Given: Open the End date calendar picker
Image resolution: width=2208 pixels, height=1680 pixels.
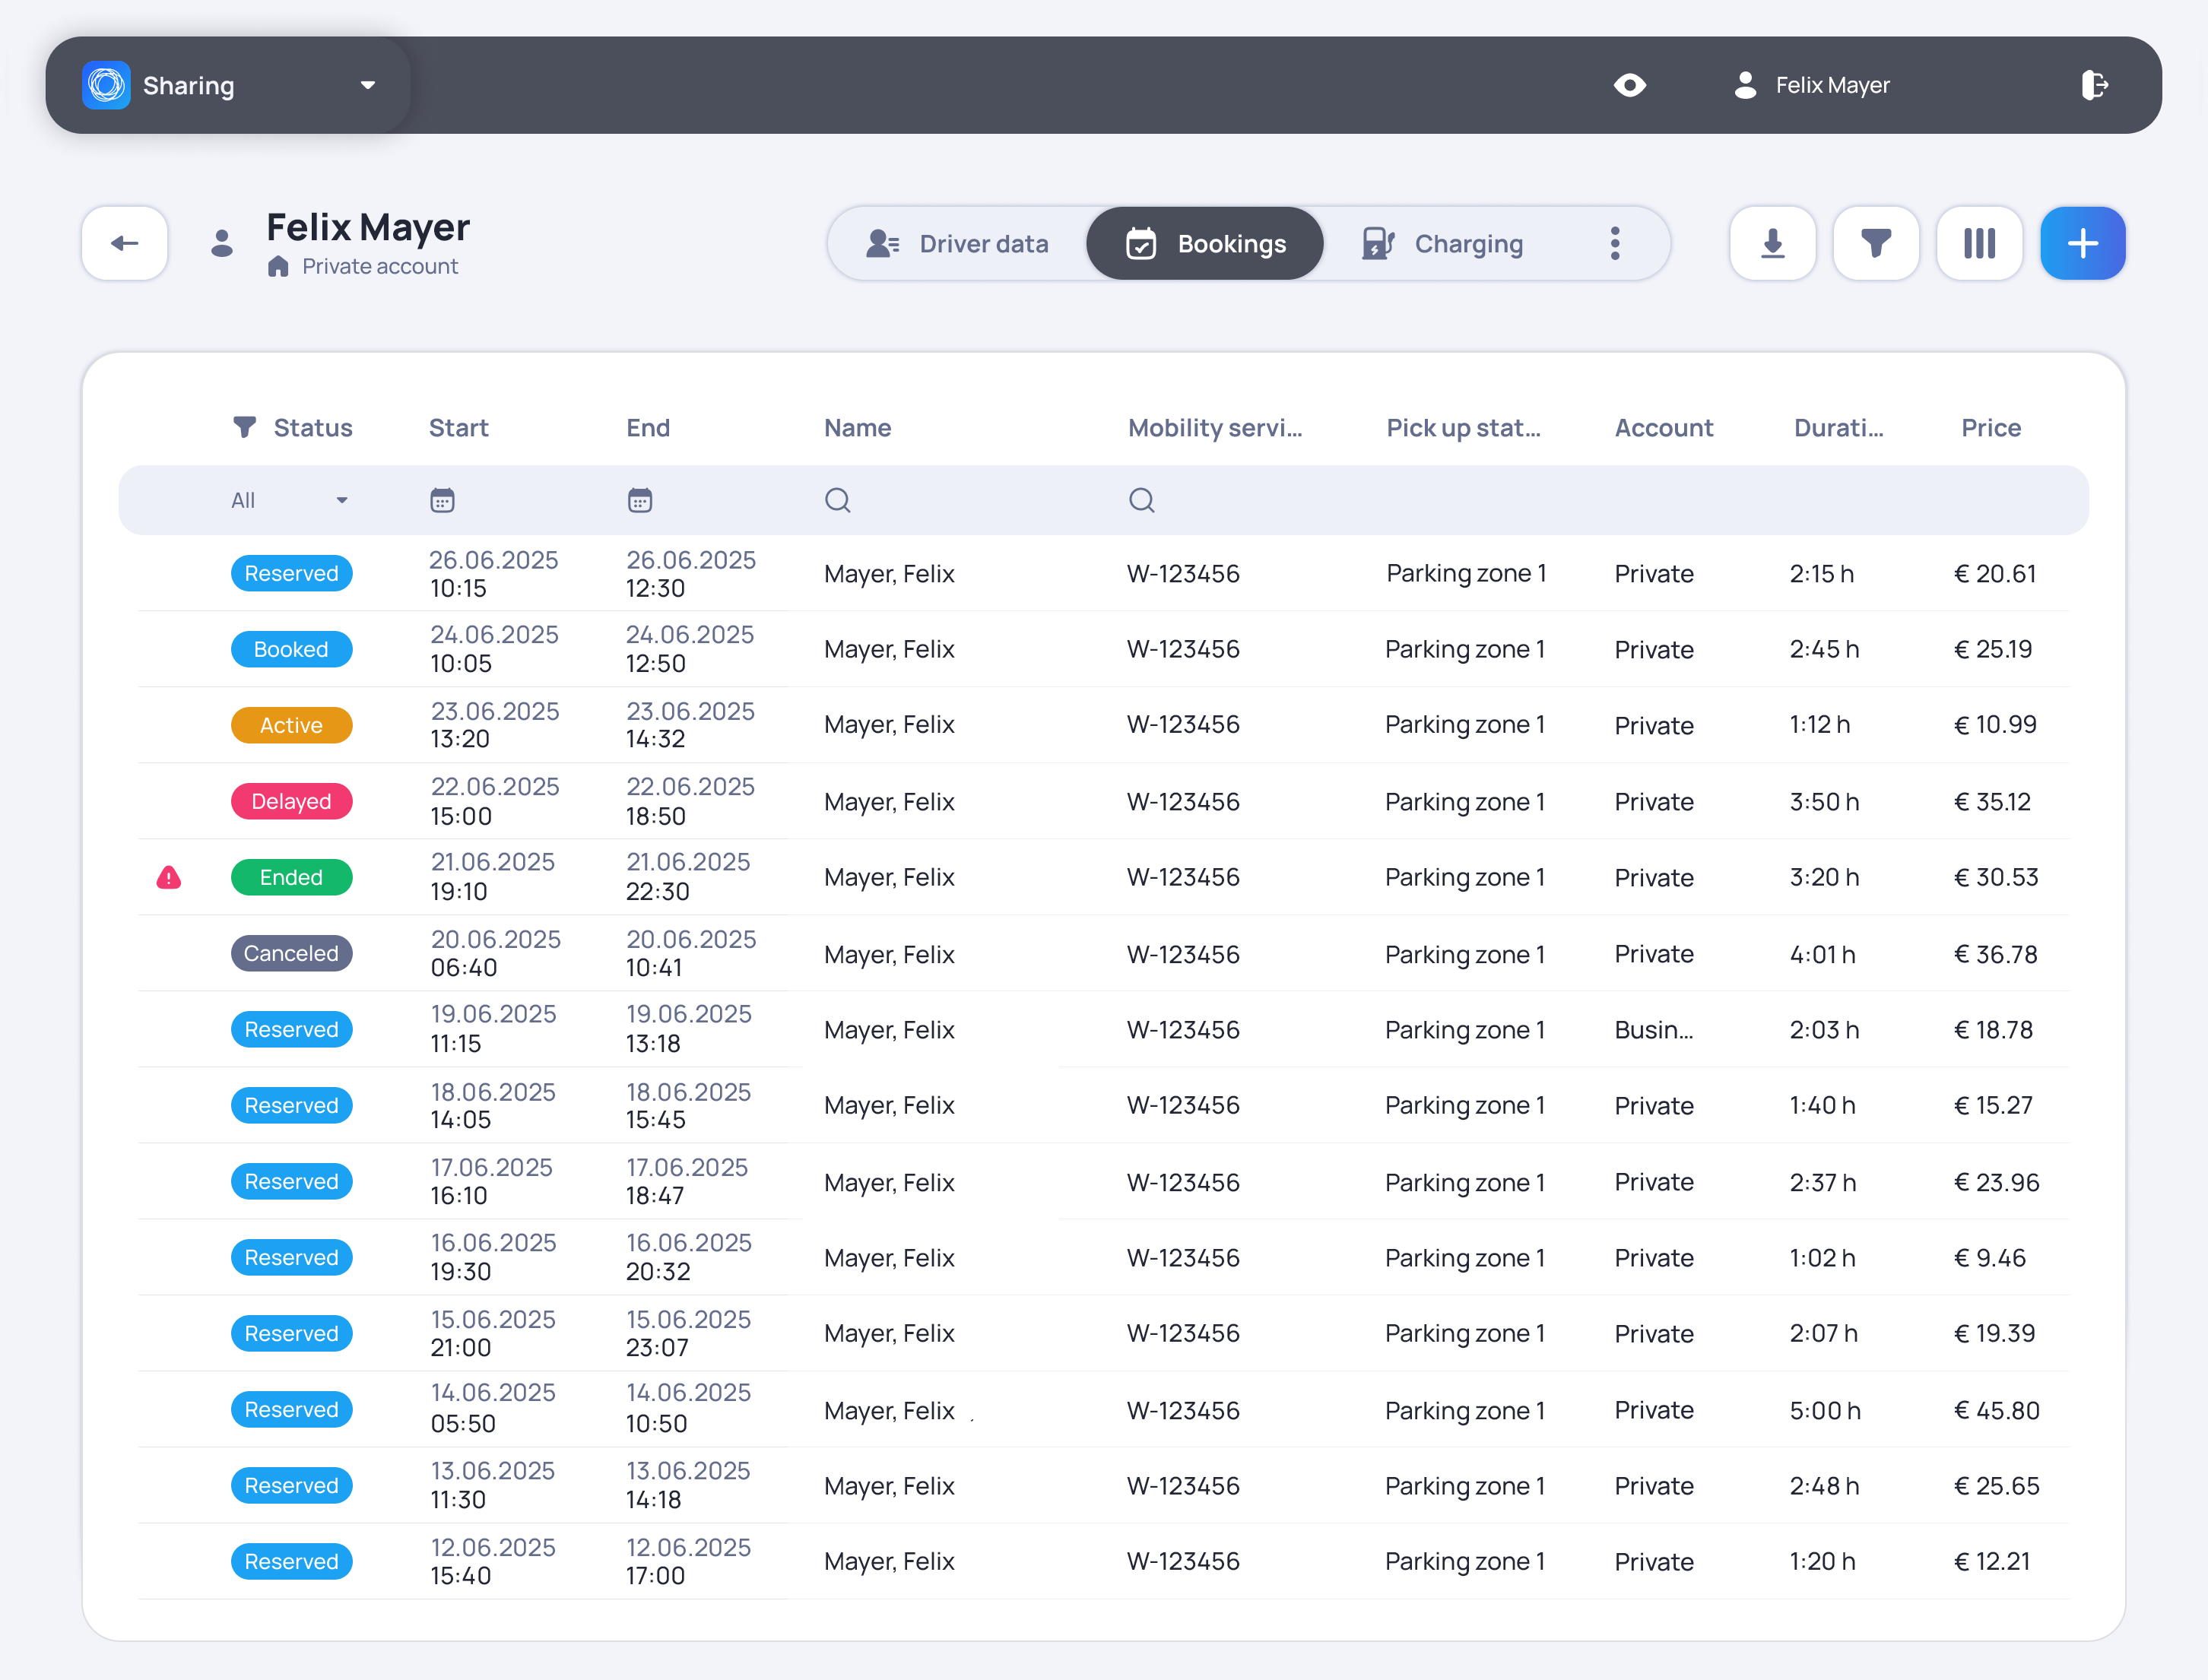Looking at the screenshot, I should (640, 500).
